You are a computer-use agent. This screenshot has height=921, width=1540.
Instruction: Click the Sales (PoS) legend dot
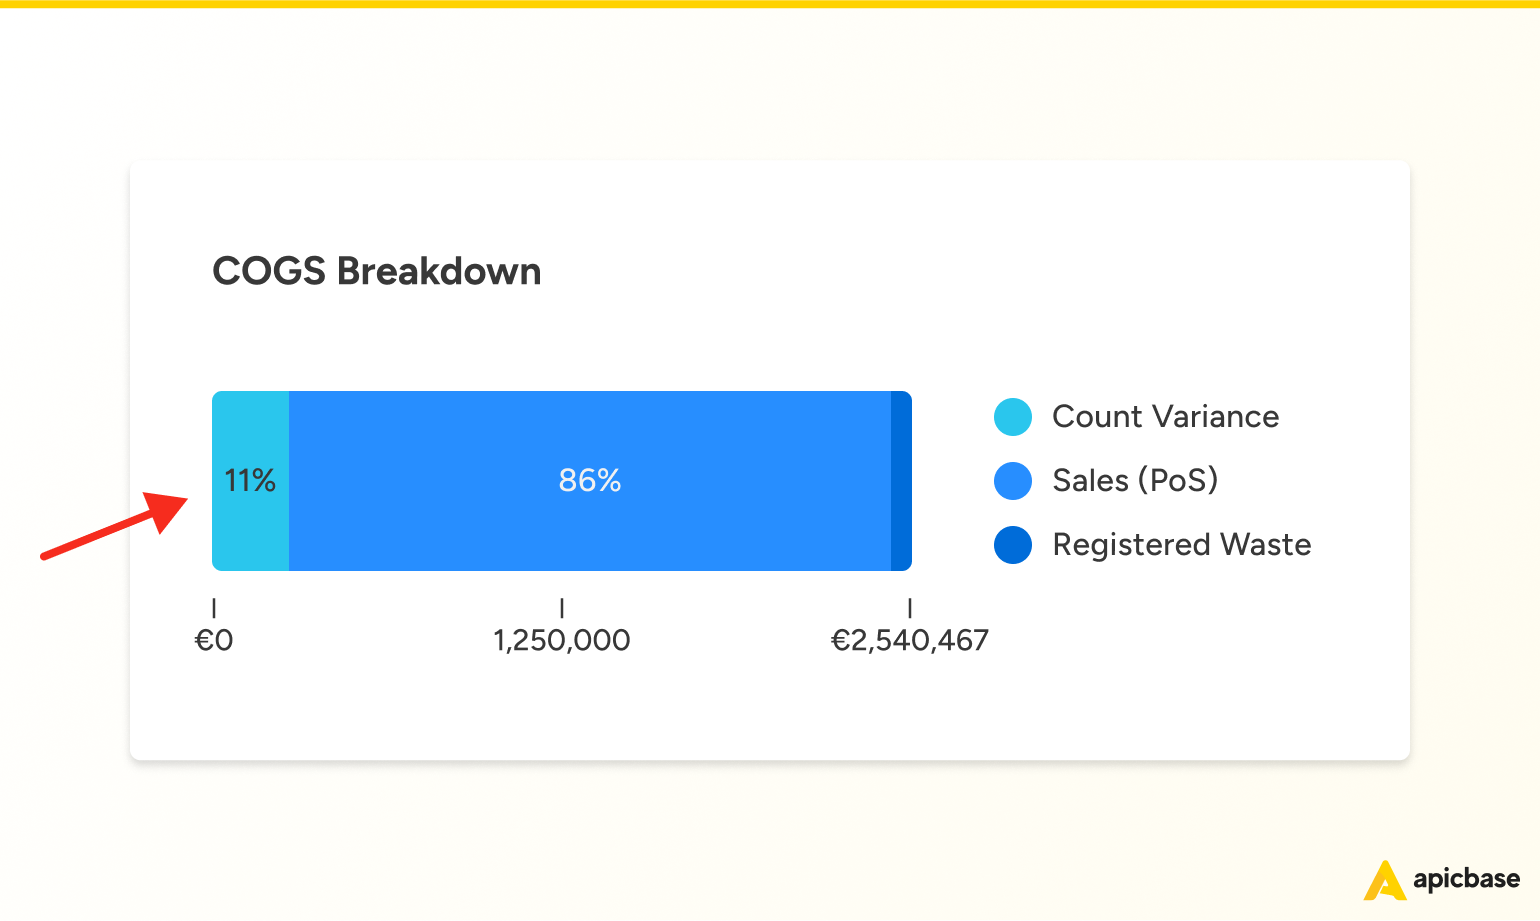tap(1013, 481)
